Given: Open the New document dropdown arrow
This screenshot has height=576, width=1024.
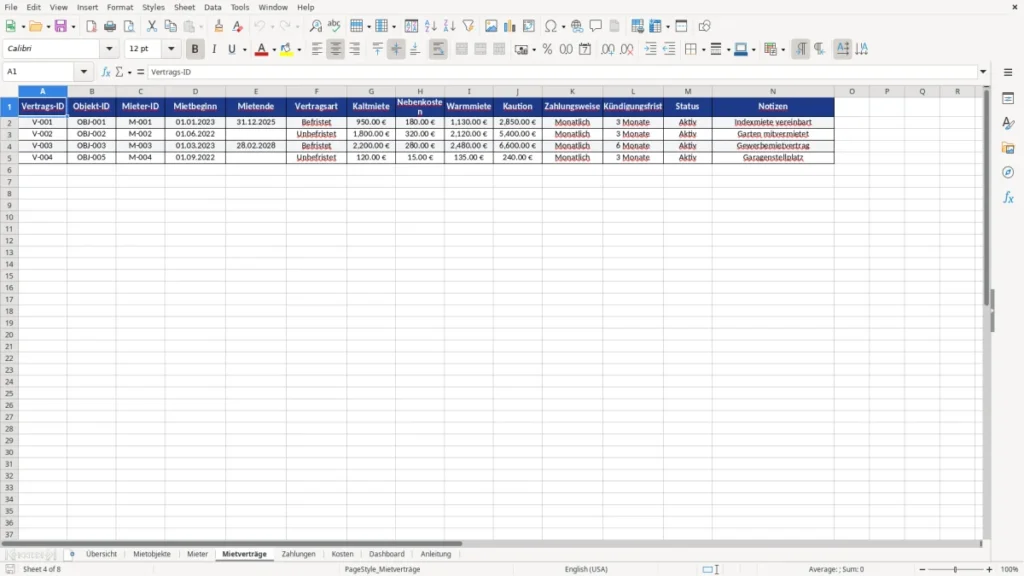Looking at the screenshot, I should coord(23,27).
